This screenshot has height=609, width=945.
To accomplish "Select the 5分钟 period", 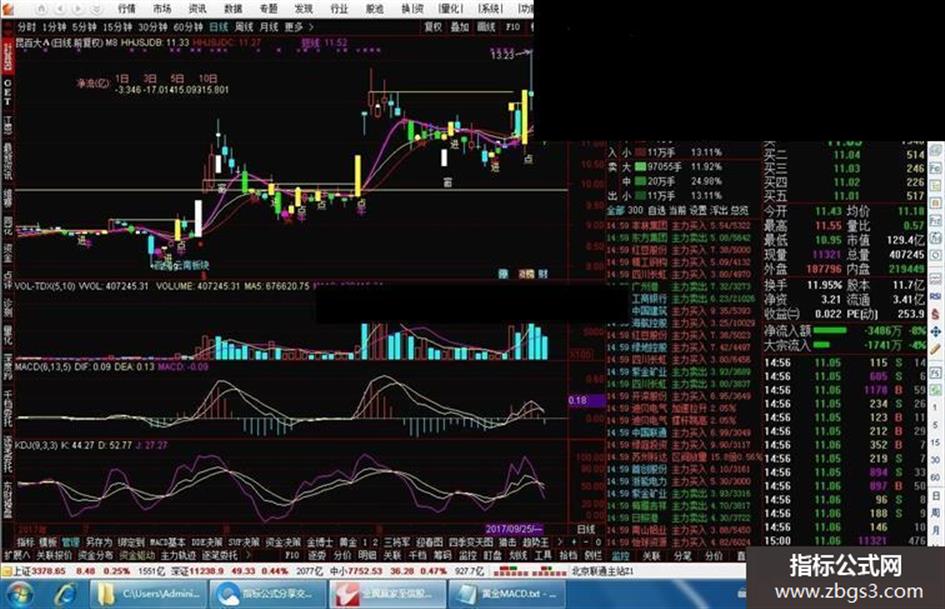I will click(x=84, y=27).
